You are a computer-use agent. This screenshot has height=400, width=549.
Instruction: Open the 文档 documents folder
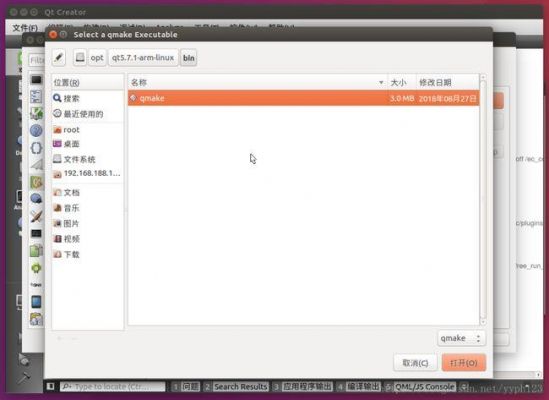[x=88, y=192]
